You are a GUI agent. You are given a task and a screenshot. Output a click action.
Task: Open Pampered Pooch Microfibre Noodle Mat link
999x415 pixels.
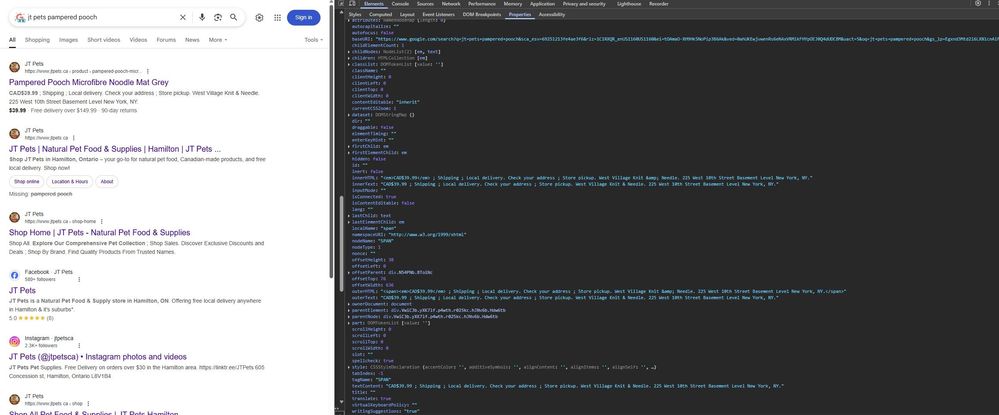pos(89,81)
